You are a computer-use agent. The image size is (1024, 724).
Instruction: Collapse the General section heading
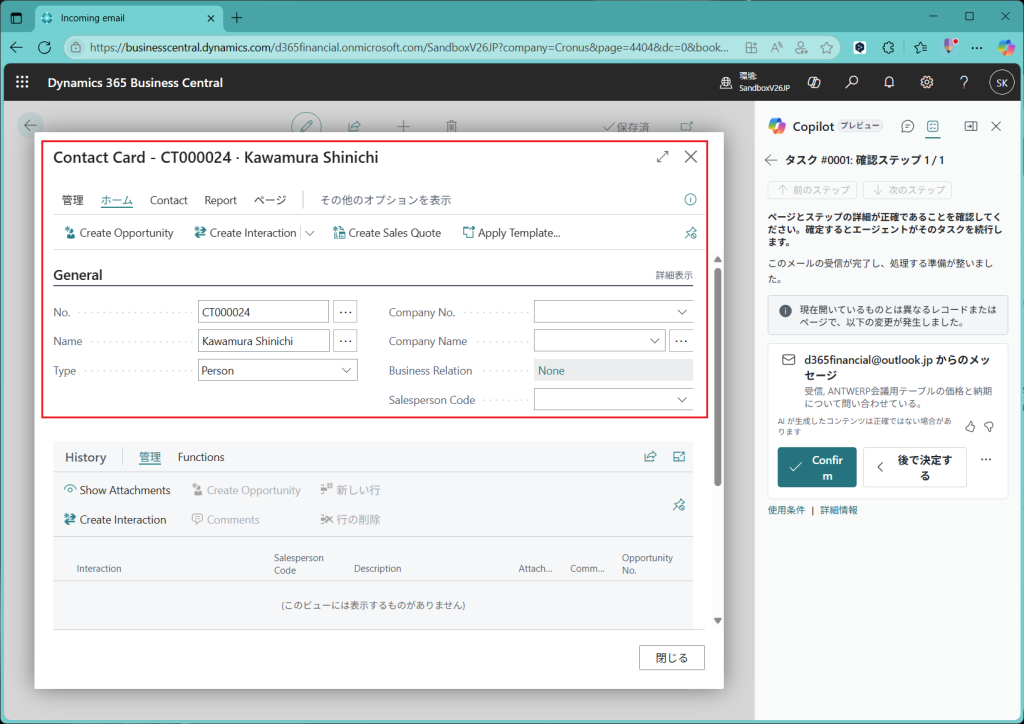coord(78,275)
